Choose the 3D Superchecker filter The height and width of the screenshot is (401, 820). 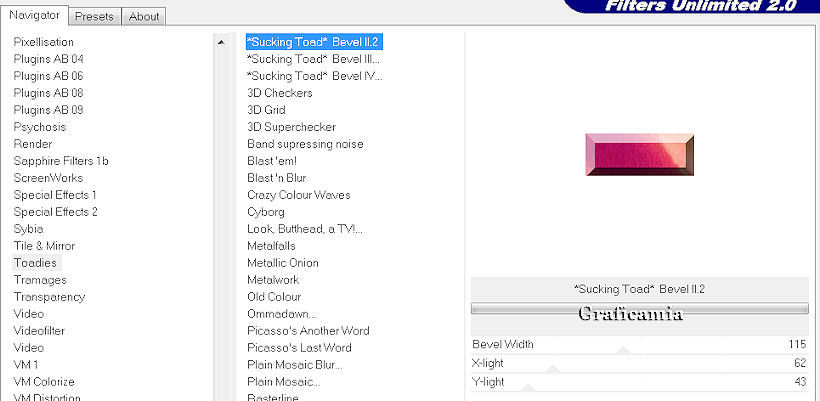tap(291, 127)
